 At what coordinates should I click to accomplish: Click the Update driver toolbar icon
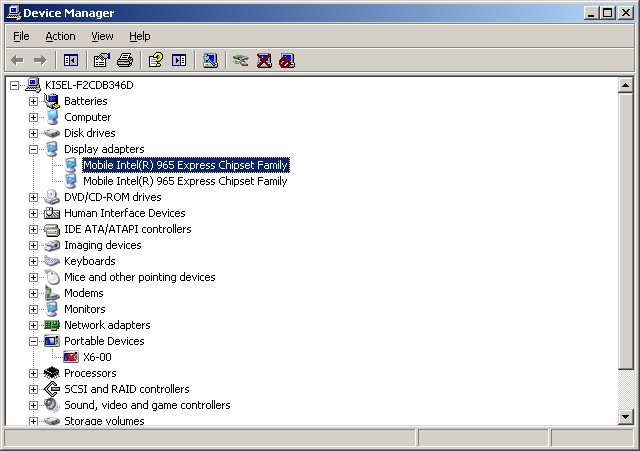pos(240,61)
